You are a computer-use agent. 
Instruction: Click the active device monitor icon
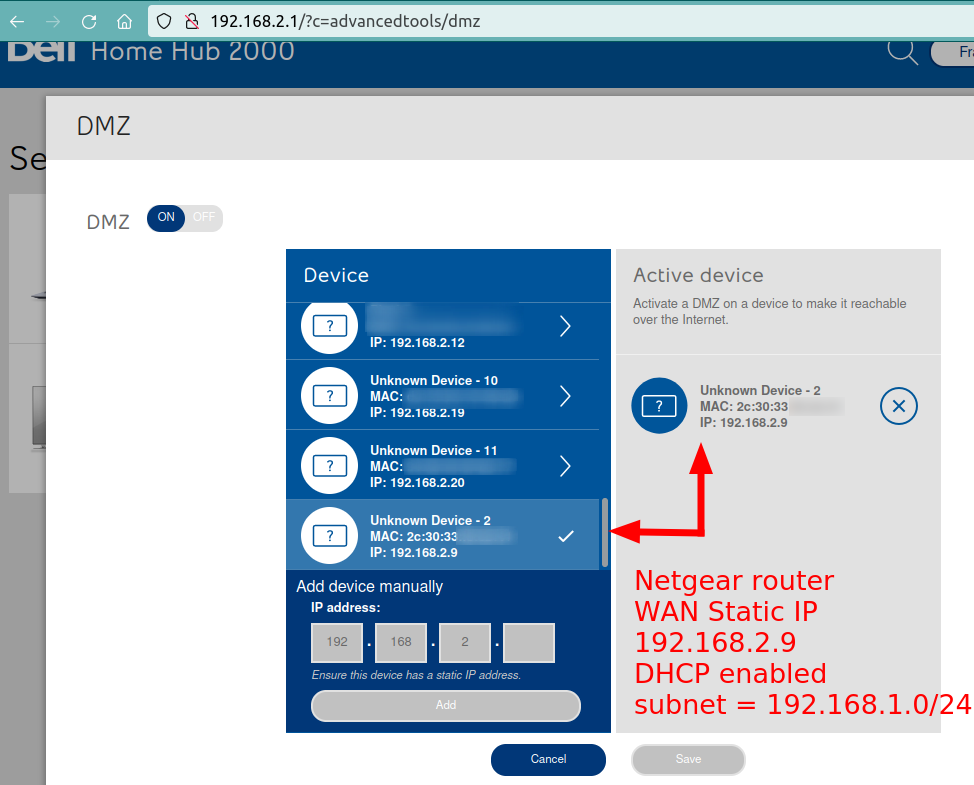click(x=659, y=406)
